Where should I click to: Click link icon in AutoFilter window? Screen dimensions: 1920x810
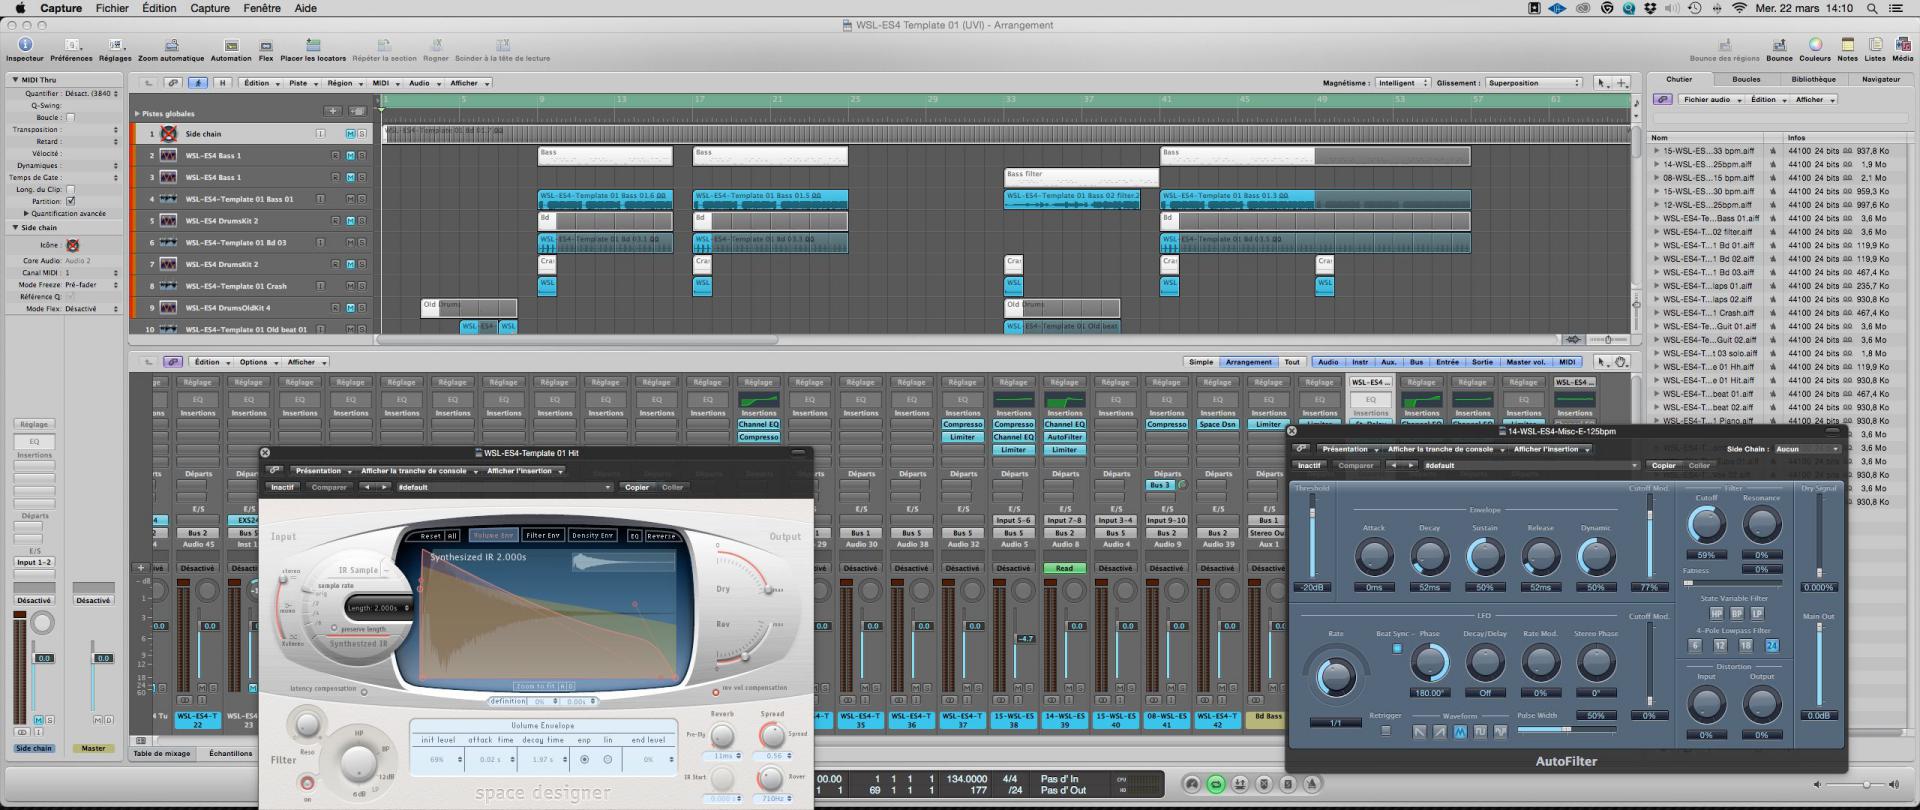point(1302,449)
